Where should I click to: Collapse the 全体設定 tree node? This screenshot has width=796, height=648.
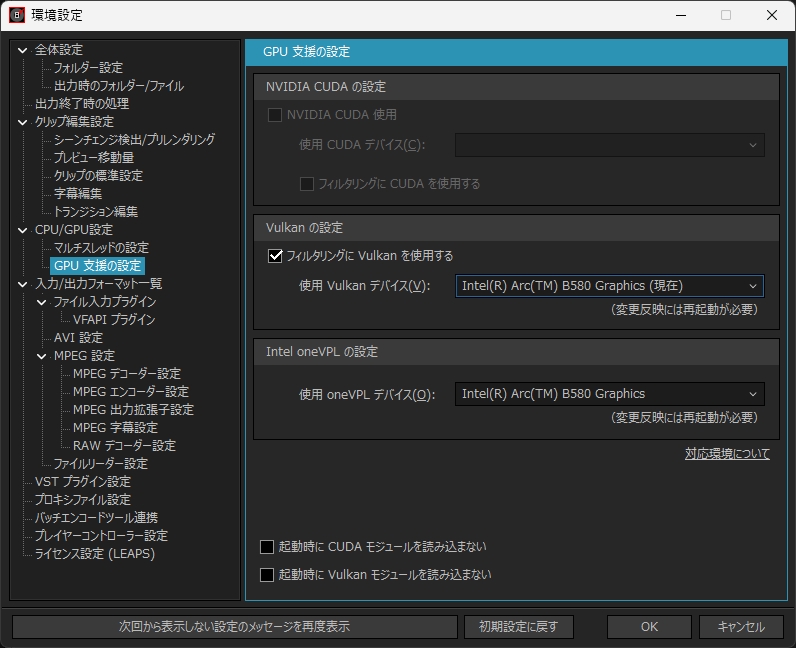(x=22, y=50)
